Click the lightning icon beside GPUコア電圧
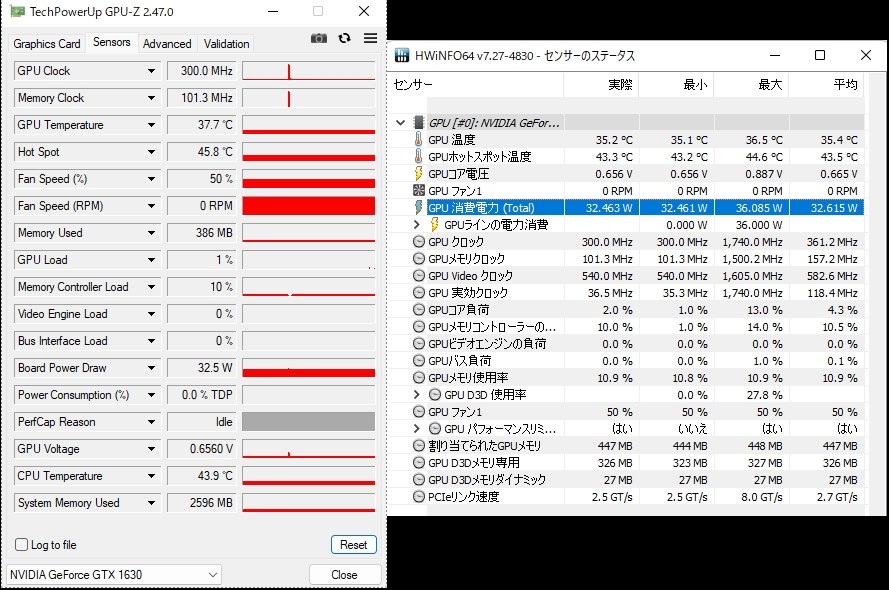 pos(418,173)
